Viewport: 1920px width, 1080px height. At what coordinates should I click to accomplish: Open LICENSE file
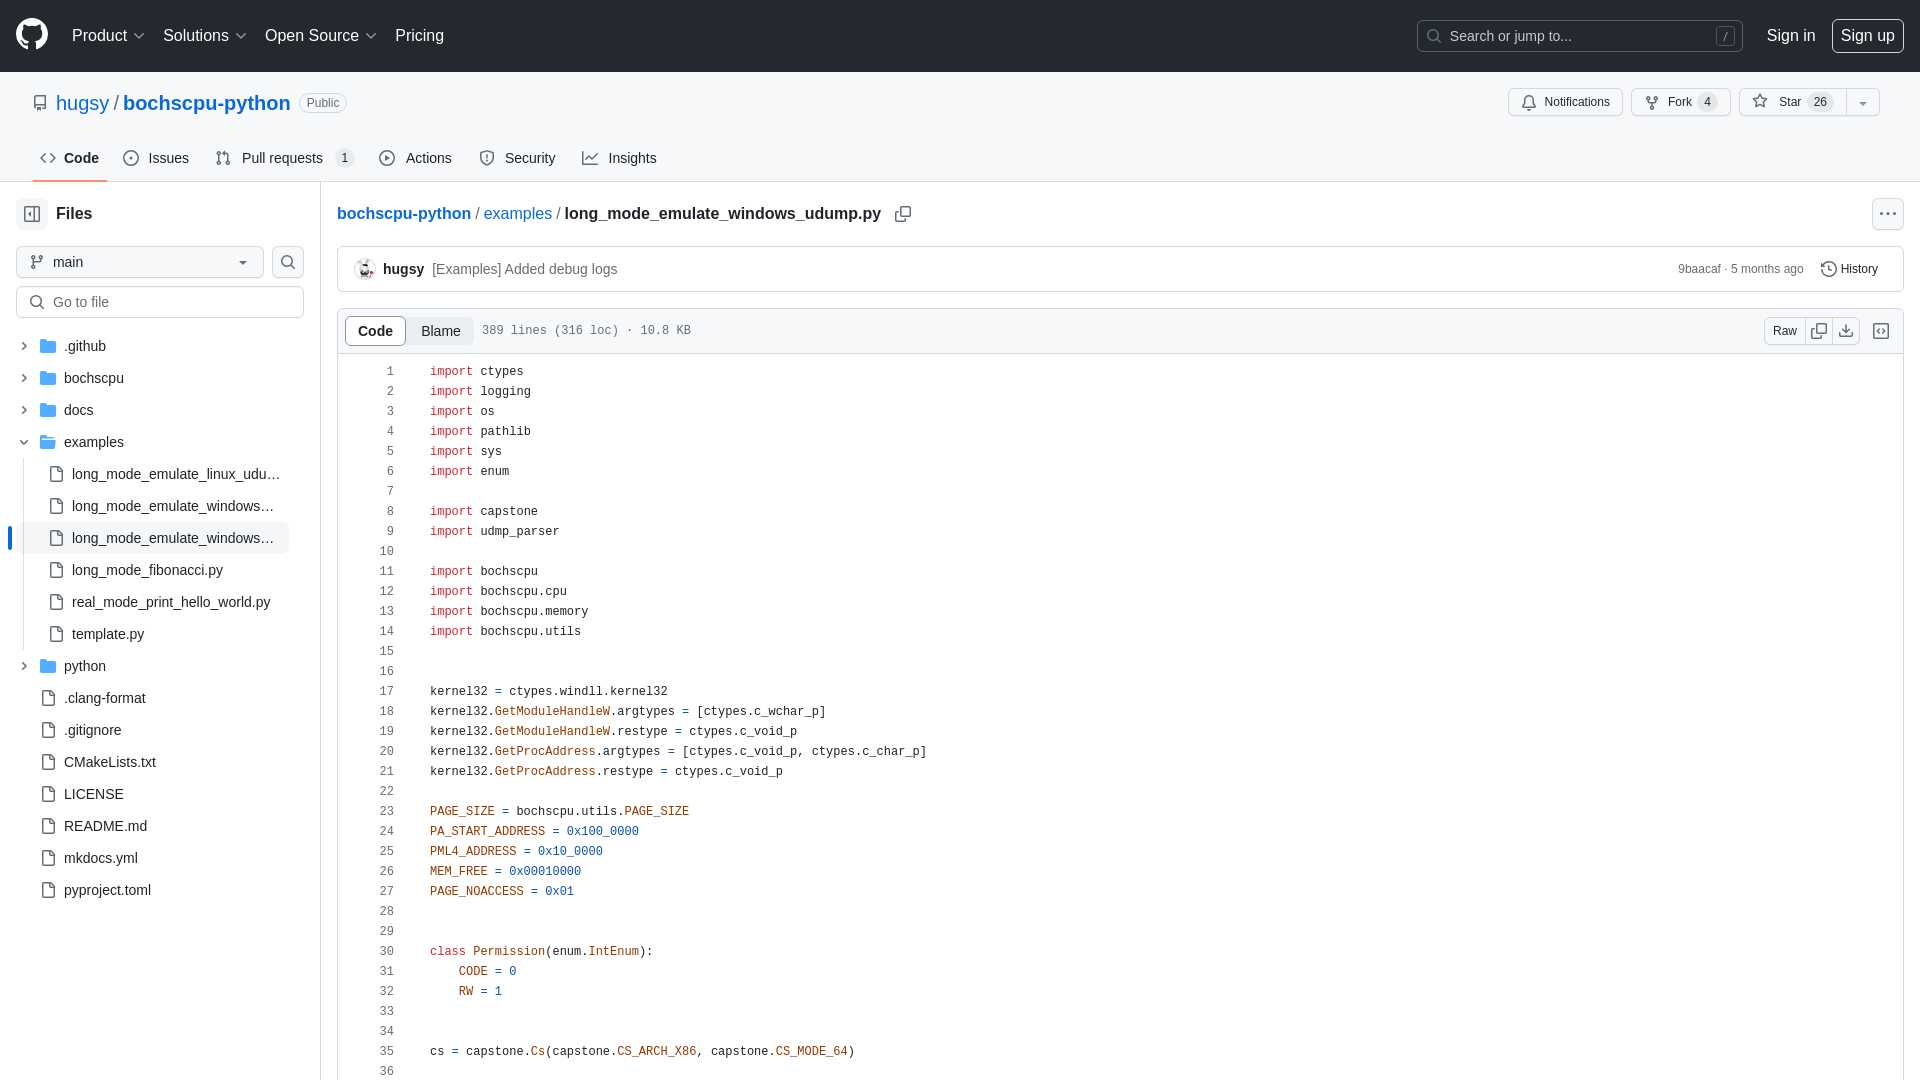94,794
